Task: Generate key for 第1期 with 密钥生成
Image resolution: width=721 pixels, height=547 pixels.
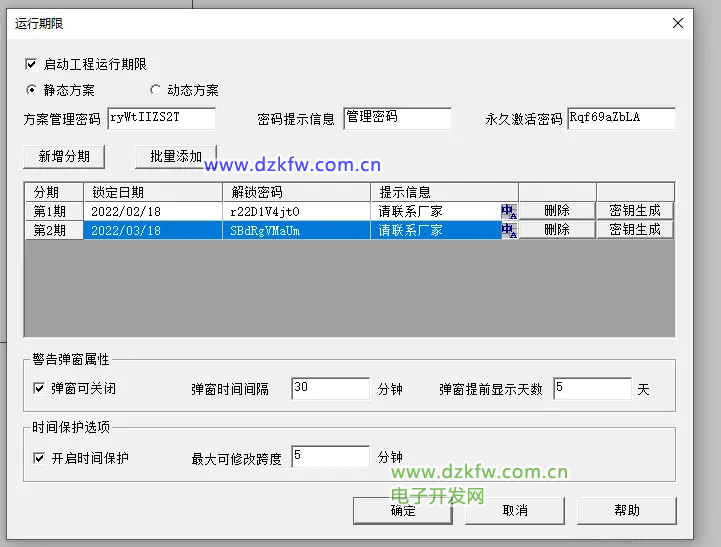Action: (x=635, y=211)
